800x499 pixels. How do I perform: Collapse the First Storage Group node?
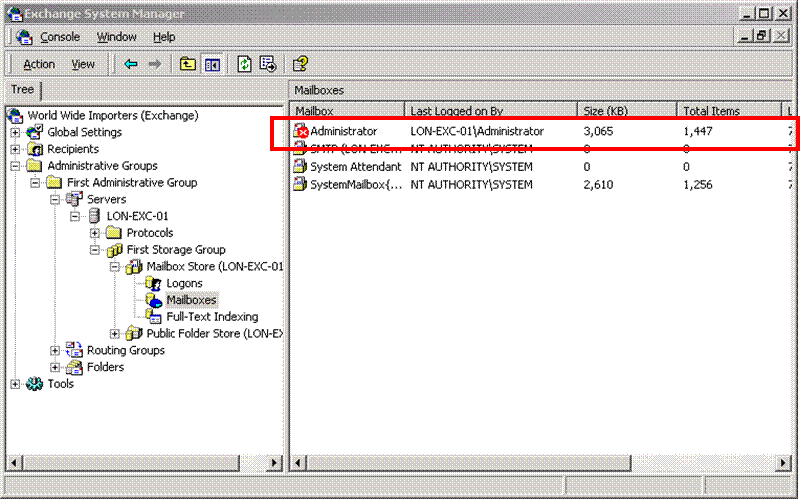point(95,250)
